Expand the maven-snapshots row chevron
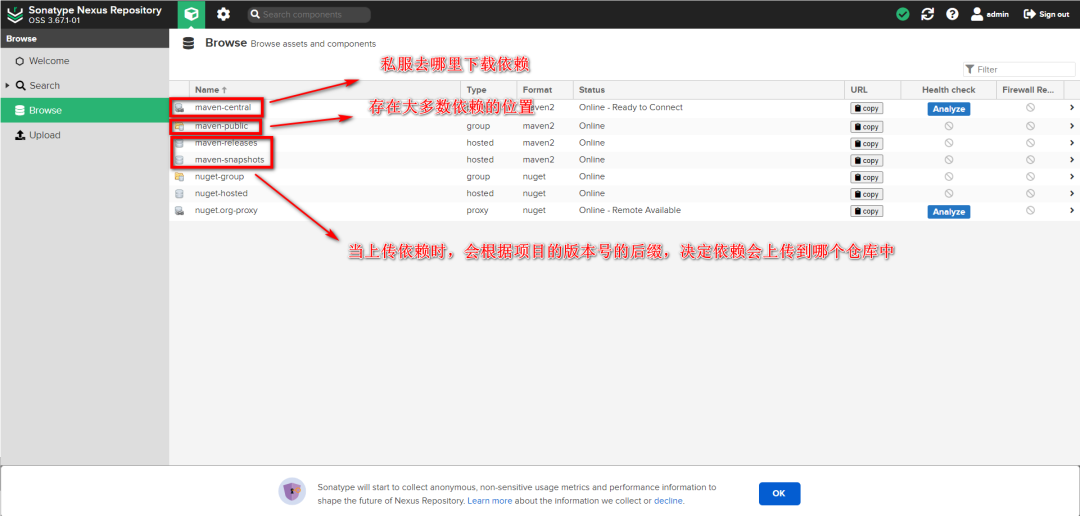 1072,160
